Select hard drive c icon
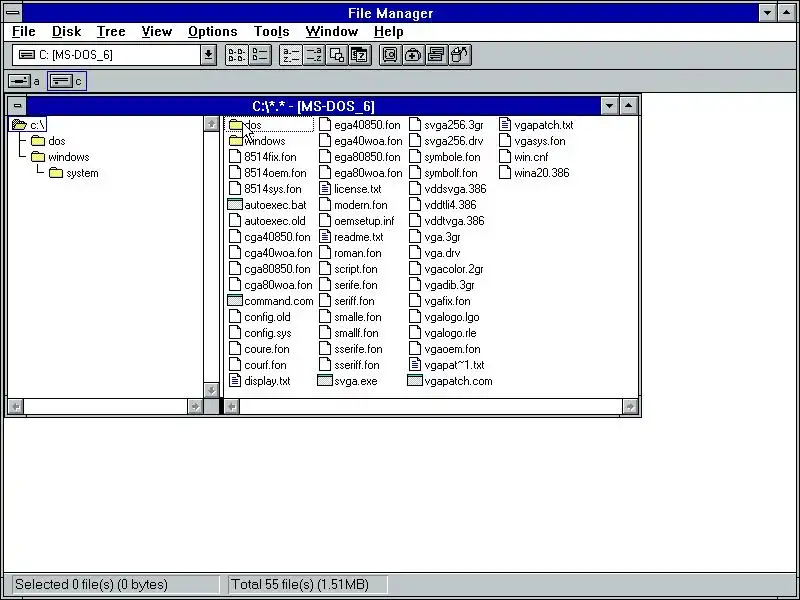This screenshot has width=800, height=600. click(x=61, y=81)
